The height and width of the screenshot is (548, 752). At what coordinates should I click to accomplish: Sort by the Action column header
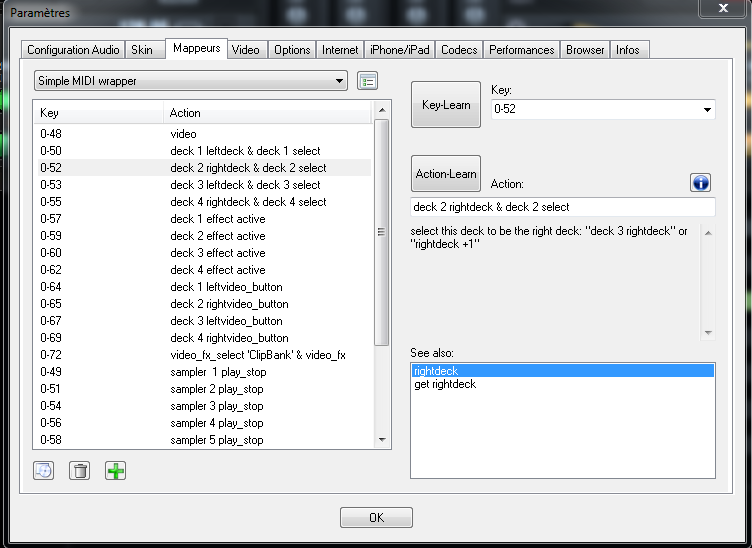click(x=265, y=113)
